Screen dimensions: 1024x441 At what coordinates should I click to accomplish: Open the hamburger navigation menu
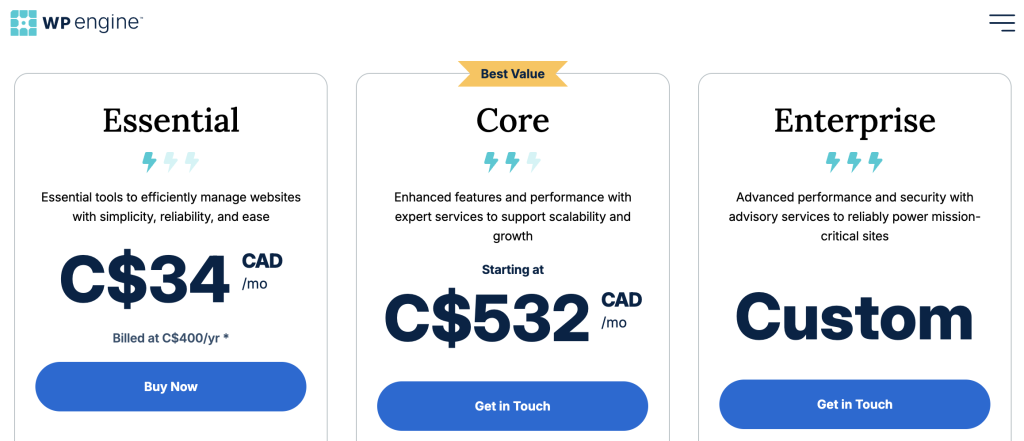[x=1001, y=22]
